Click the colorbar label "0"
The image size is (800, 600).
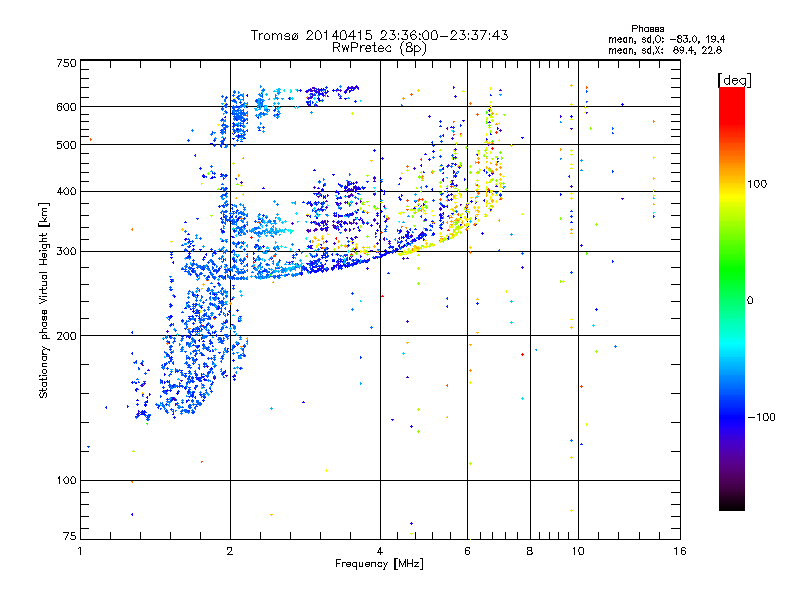[x=750, y=300]
